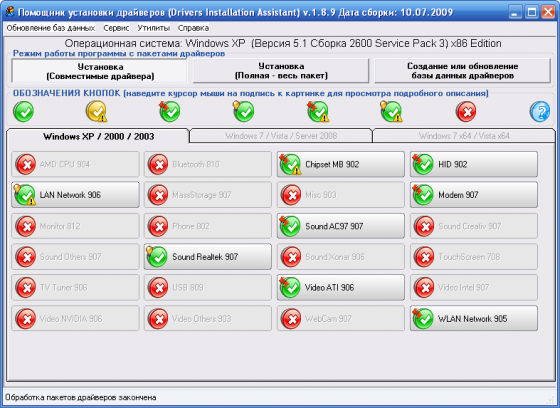Minimize the Drivers Installation Assistant window
560x408 pixels.
(x=514, y=12)
